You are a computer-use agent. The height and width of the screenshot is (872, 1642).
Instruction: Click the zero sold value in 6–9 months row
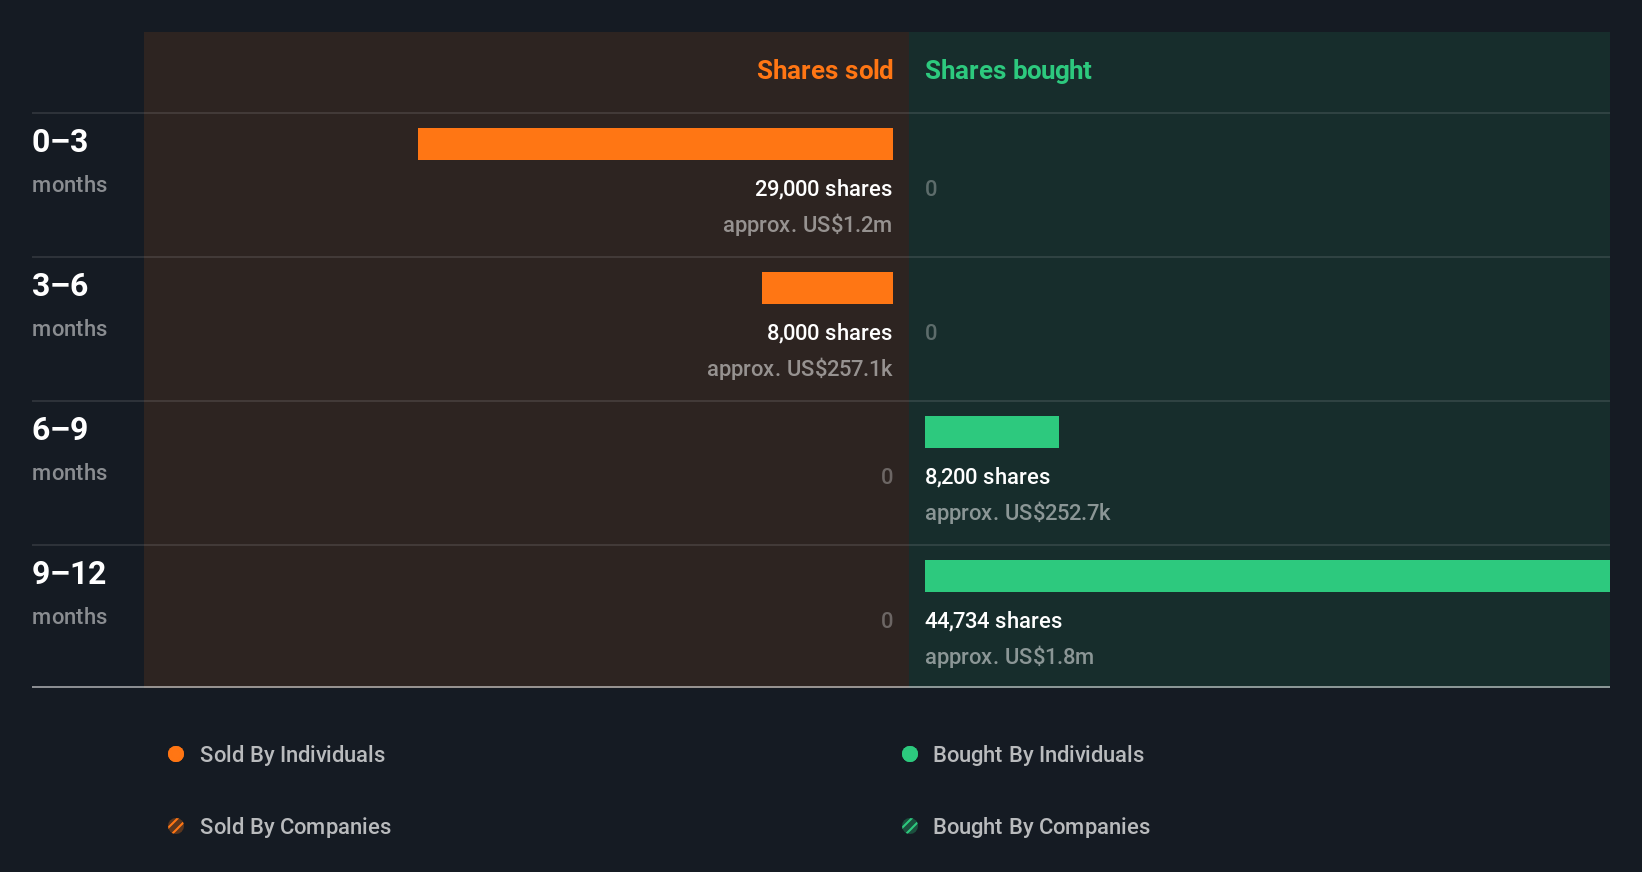[x=887, y=476]
